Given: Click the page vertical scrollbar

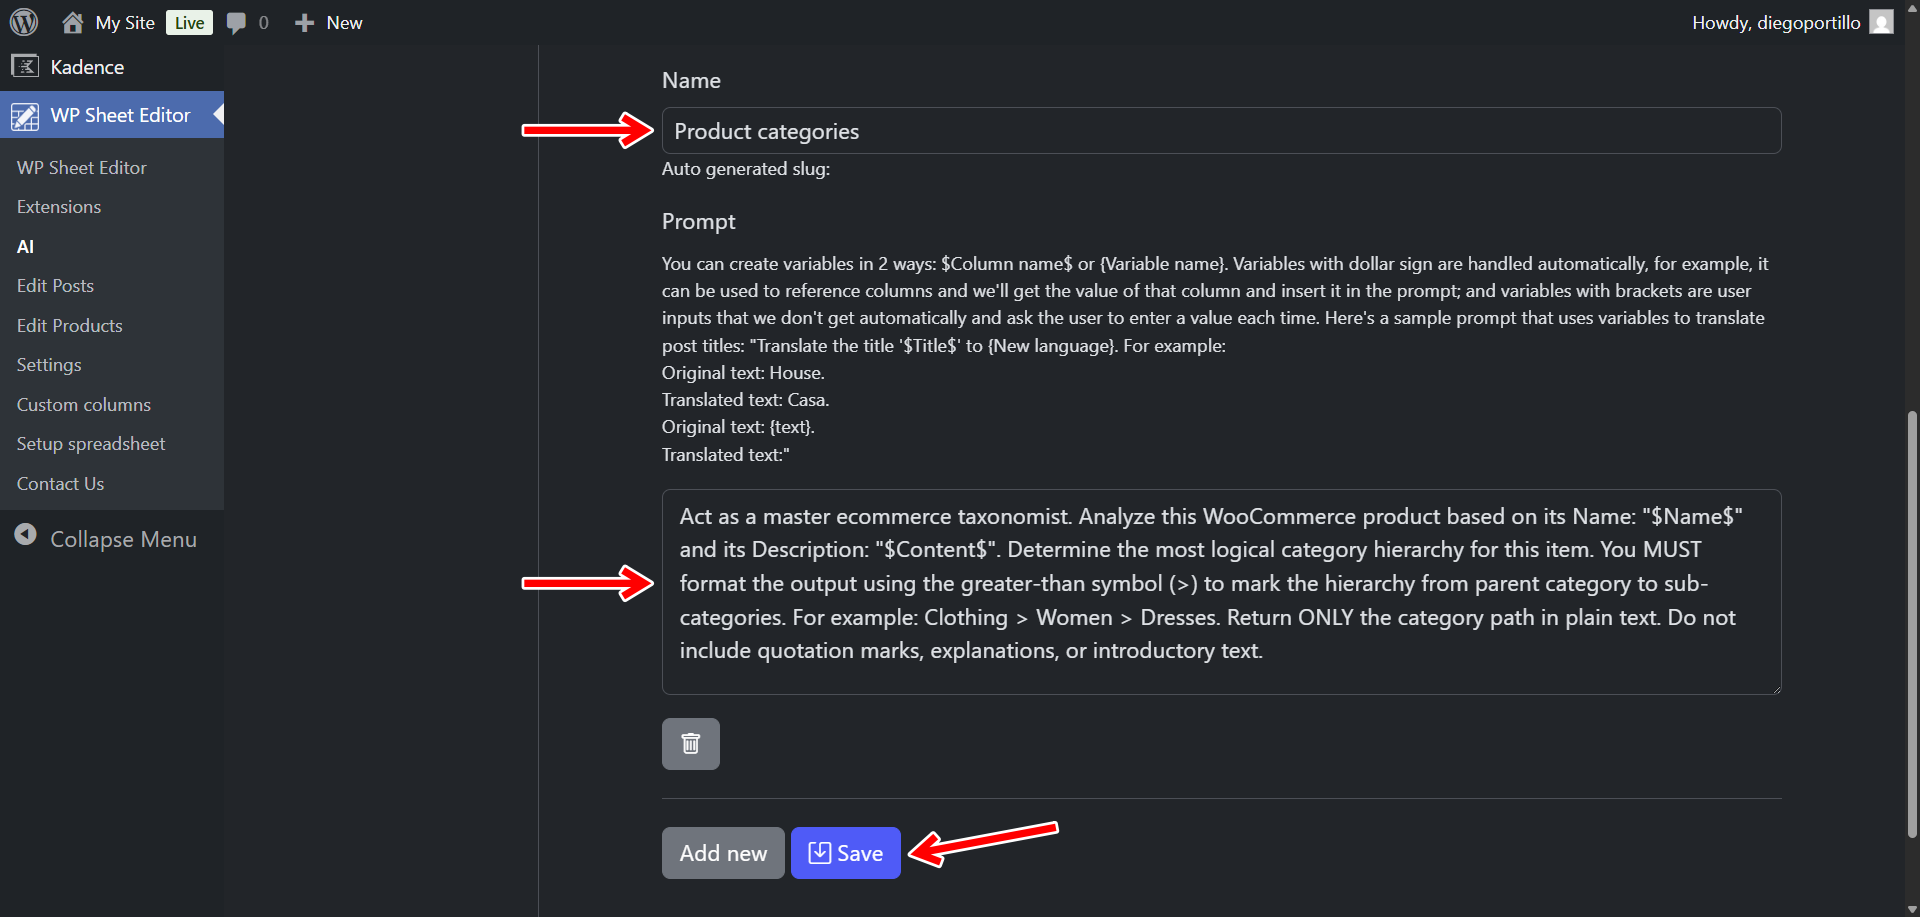Looking at the screenshot, I should pos(1912,620).
